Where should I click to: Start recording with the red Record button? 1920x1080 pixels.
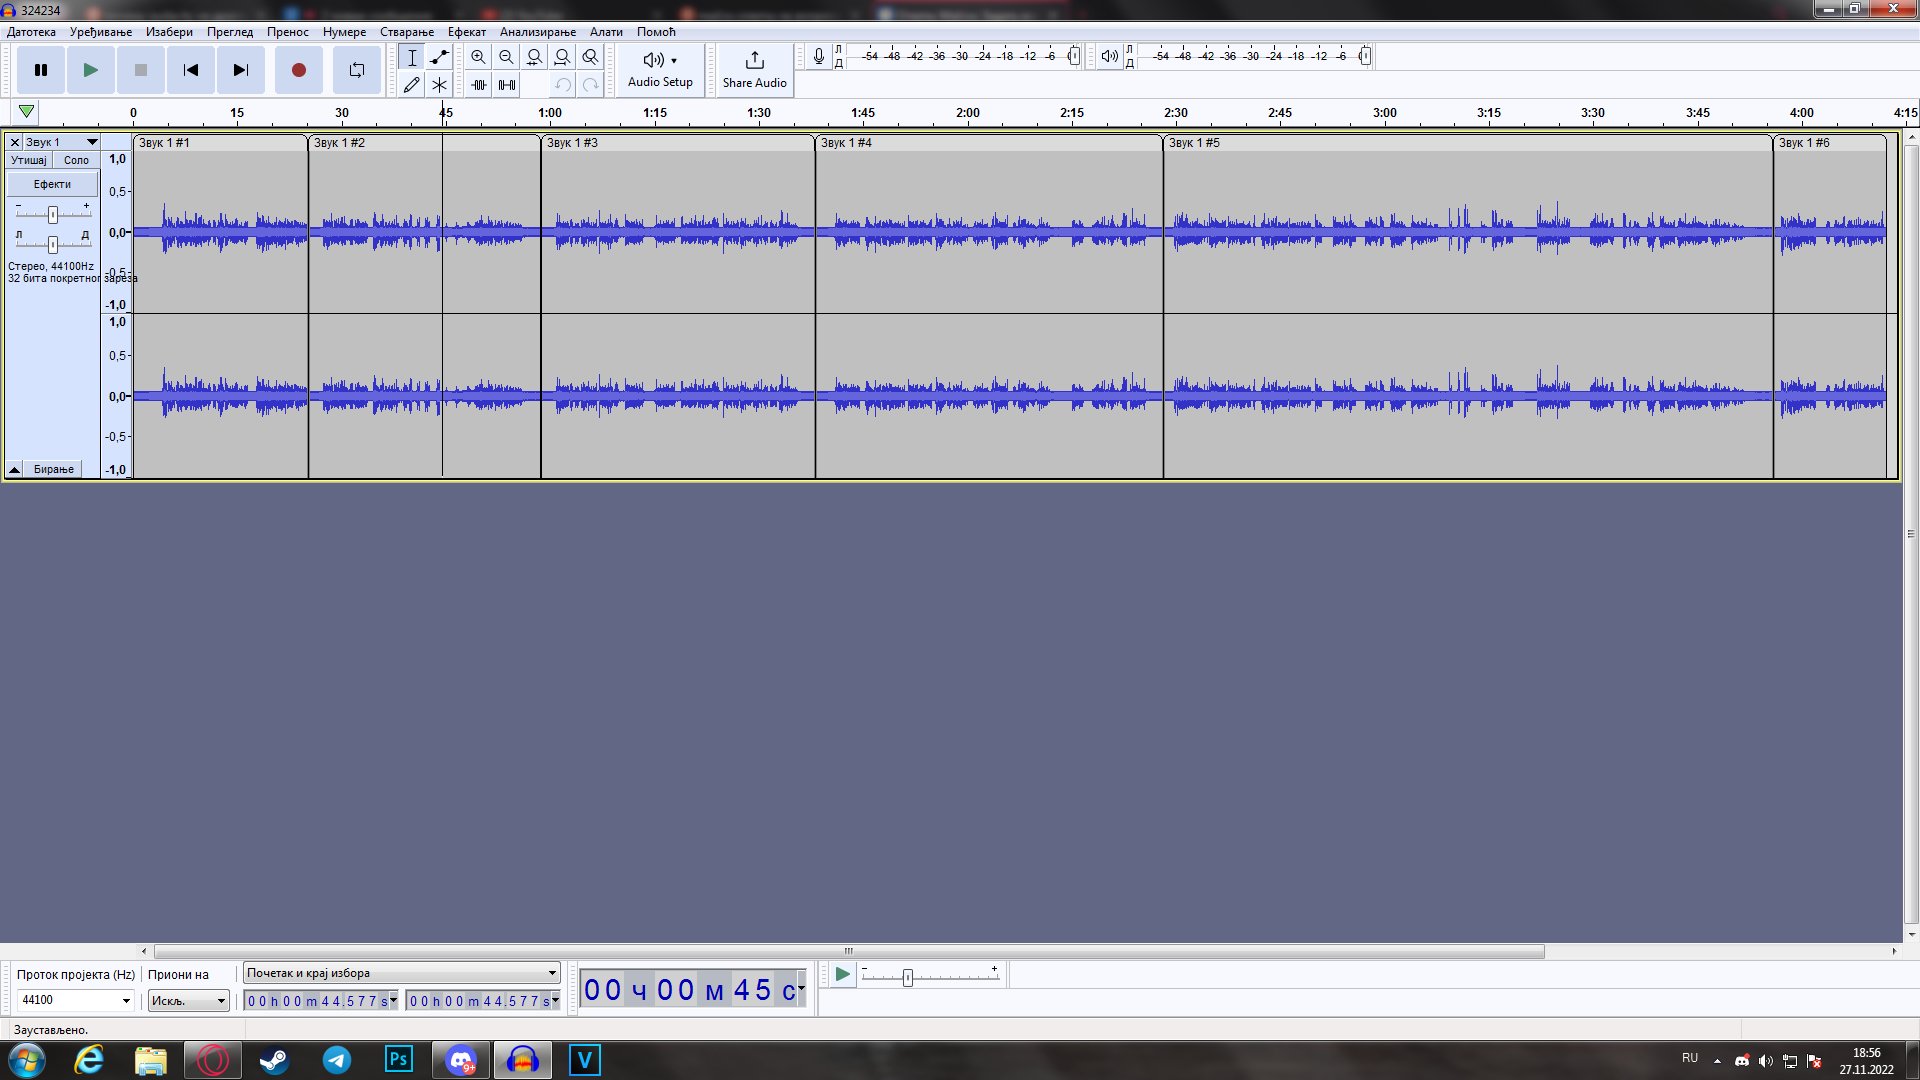click(299, 70)
